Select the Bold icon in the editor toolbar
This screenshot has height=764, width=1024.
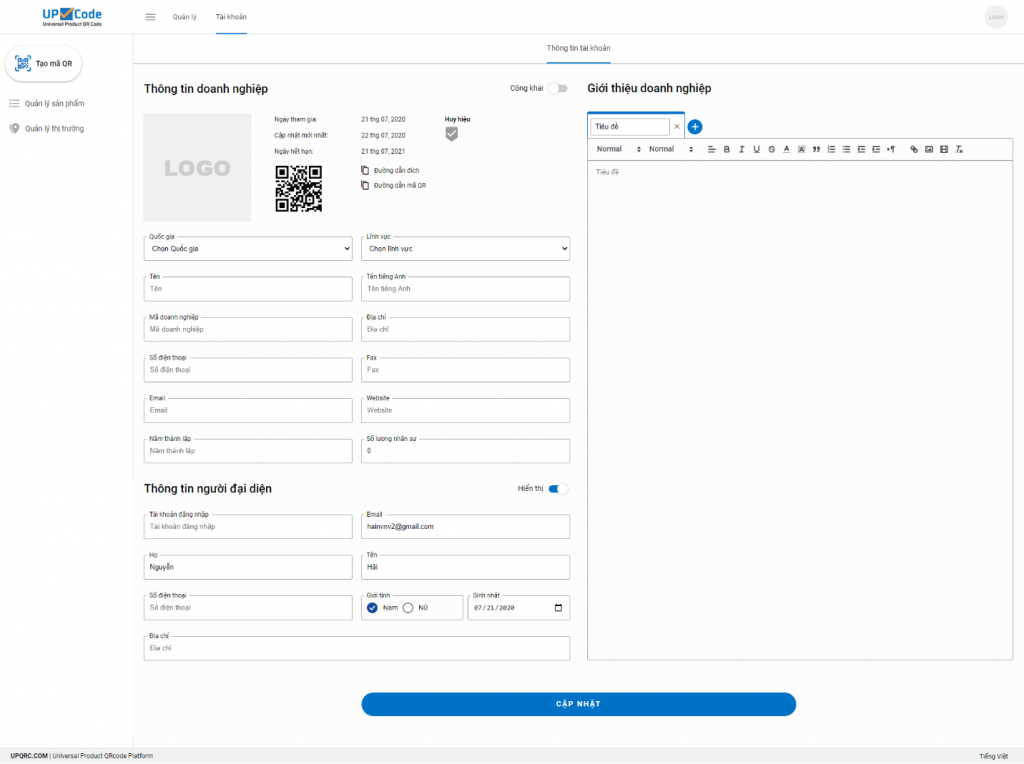click(x=726, y=148)
